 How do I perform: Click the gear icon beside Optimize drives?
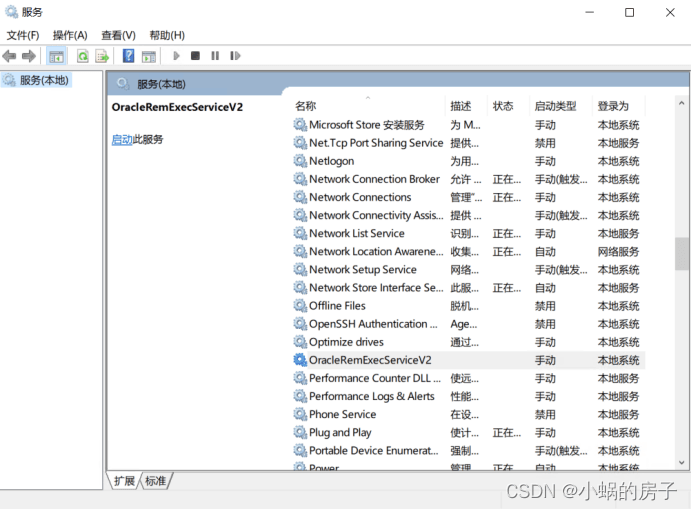[x=300, y=342]
